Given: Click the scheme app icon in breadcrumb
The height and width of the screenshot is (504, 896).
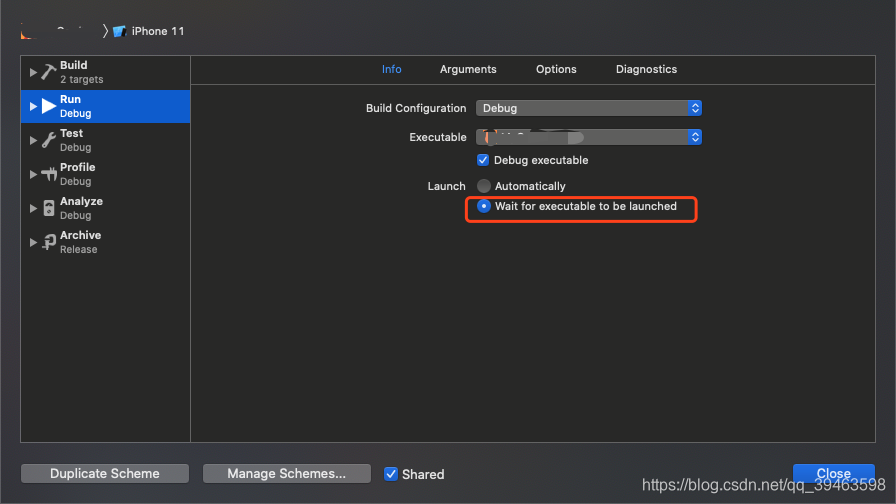Looking at the screenshot, I should [x=26, y=32].
